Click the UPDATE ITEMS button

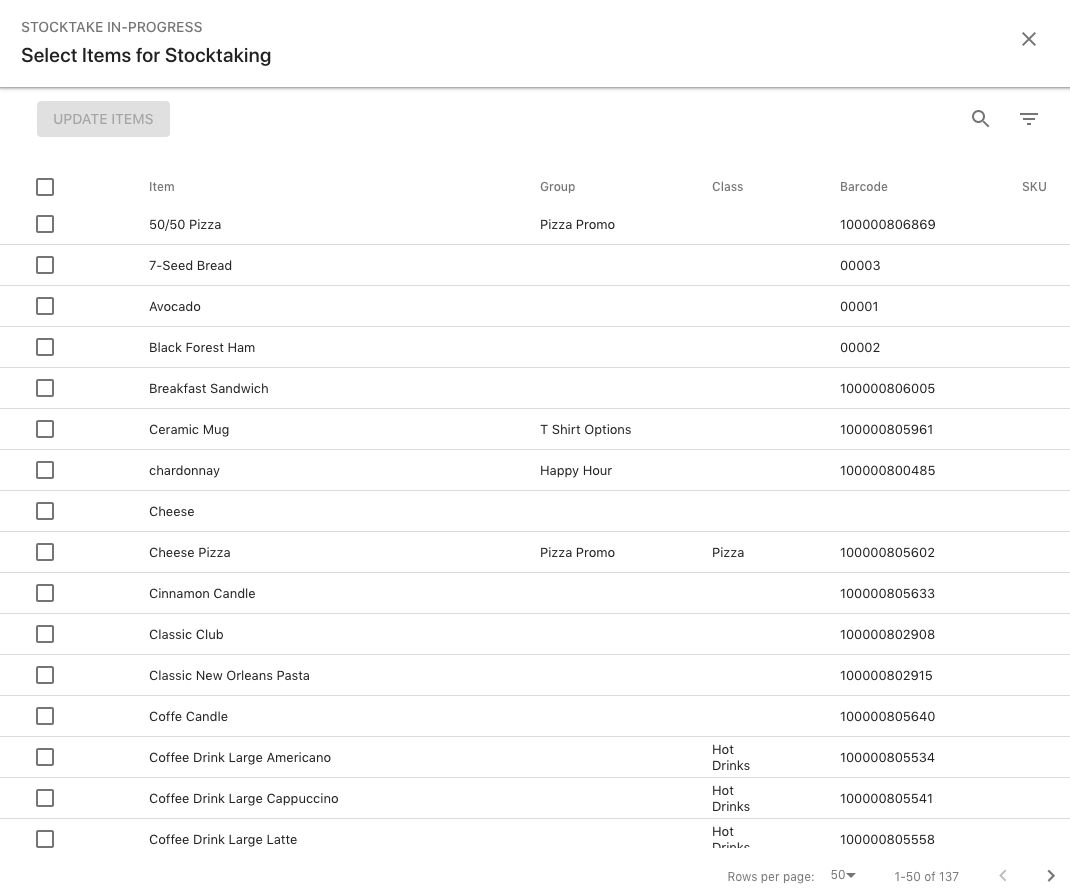pos(103,118)
